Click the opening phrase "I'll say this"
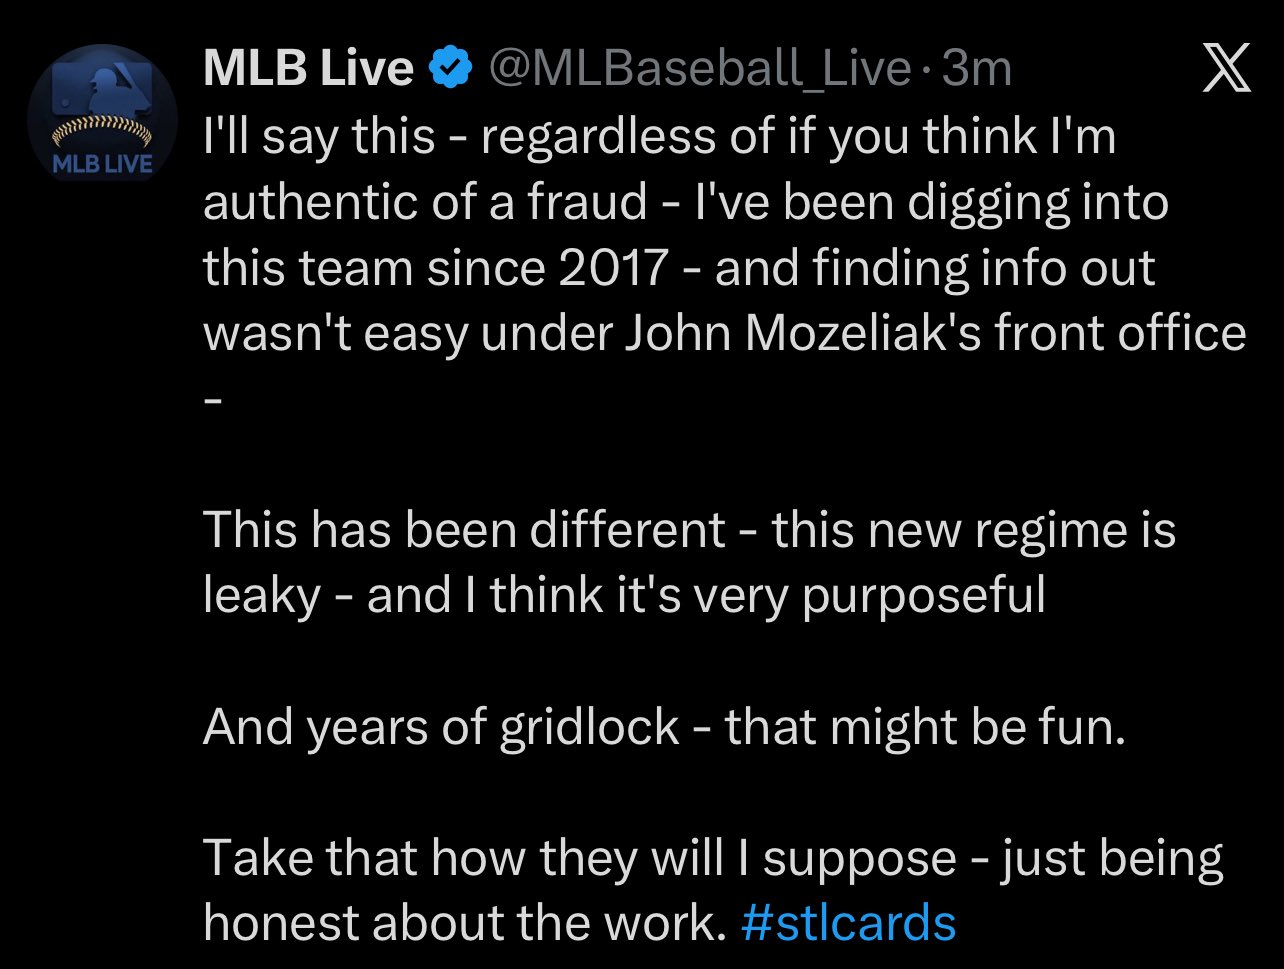Viewport: 1284px width, 969px height. [319, 137]
